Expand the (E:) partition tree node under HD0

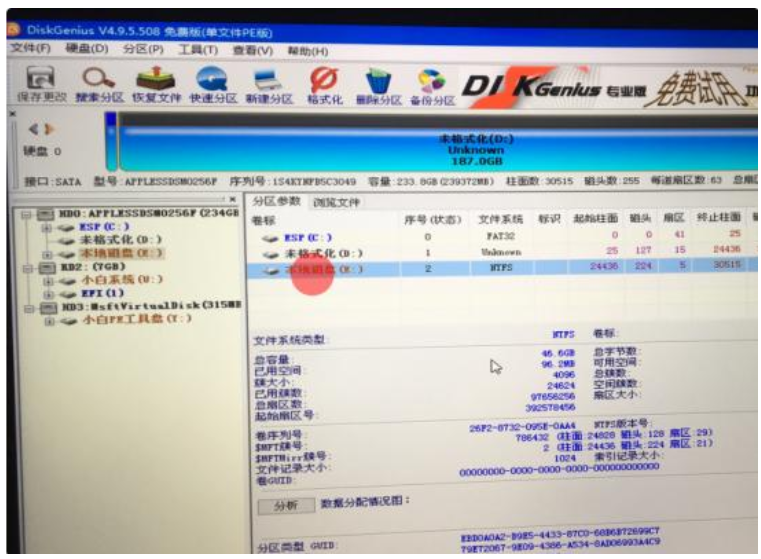tap(47, 254)
